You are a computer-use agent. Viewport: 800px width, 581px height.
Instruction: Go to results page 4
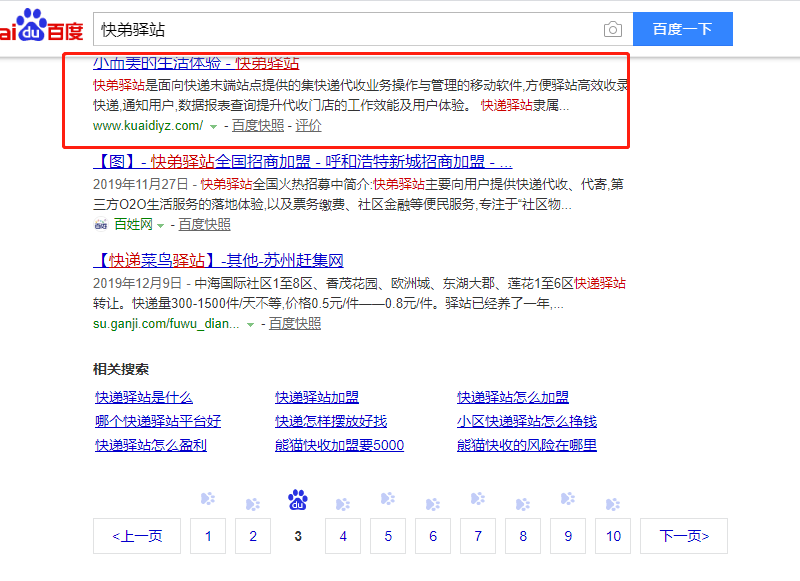click(343, 536)
